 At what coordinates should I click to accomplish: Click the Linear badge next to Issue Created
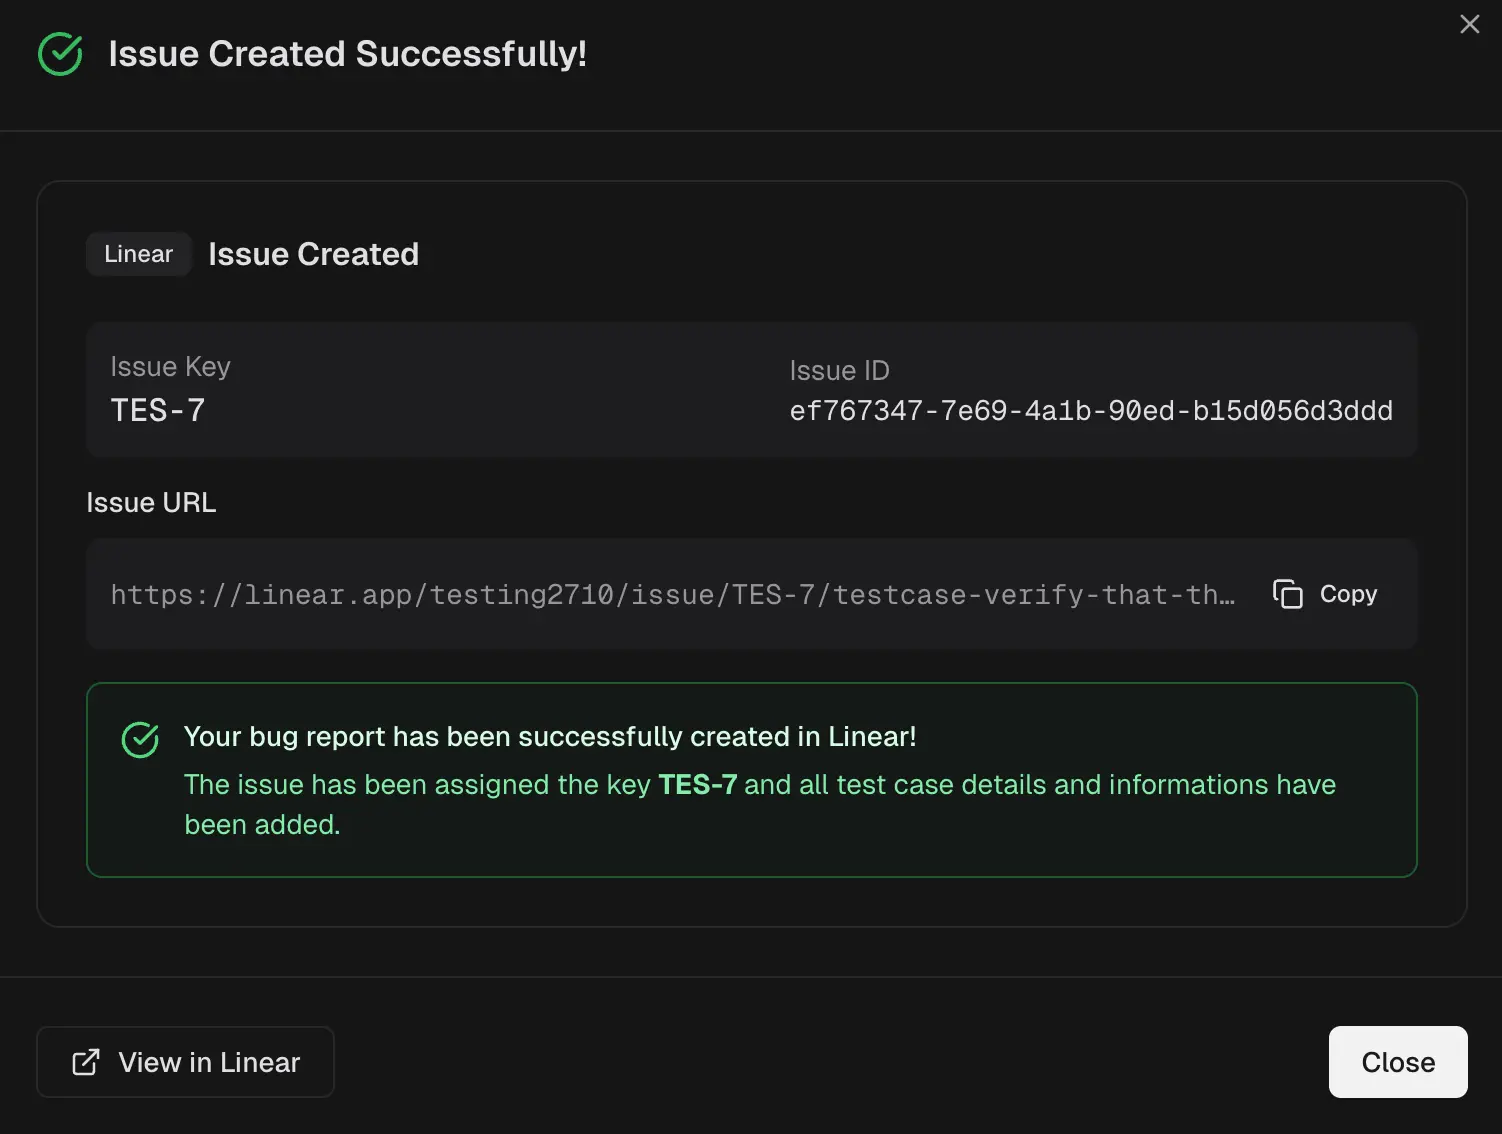(138, 253)
